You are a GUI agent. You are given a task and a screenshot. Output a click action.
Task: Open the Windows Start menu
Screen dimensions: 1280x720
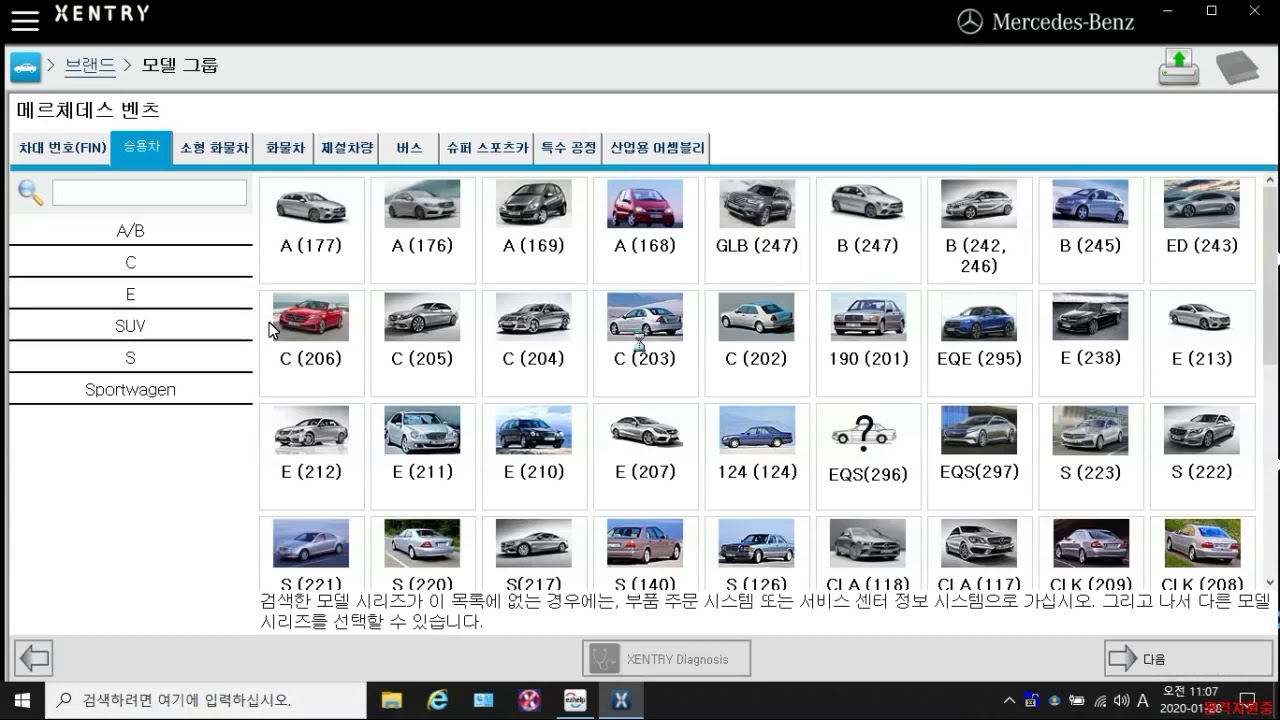[x=22, y=700]
